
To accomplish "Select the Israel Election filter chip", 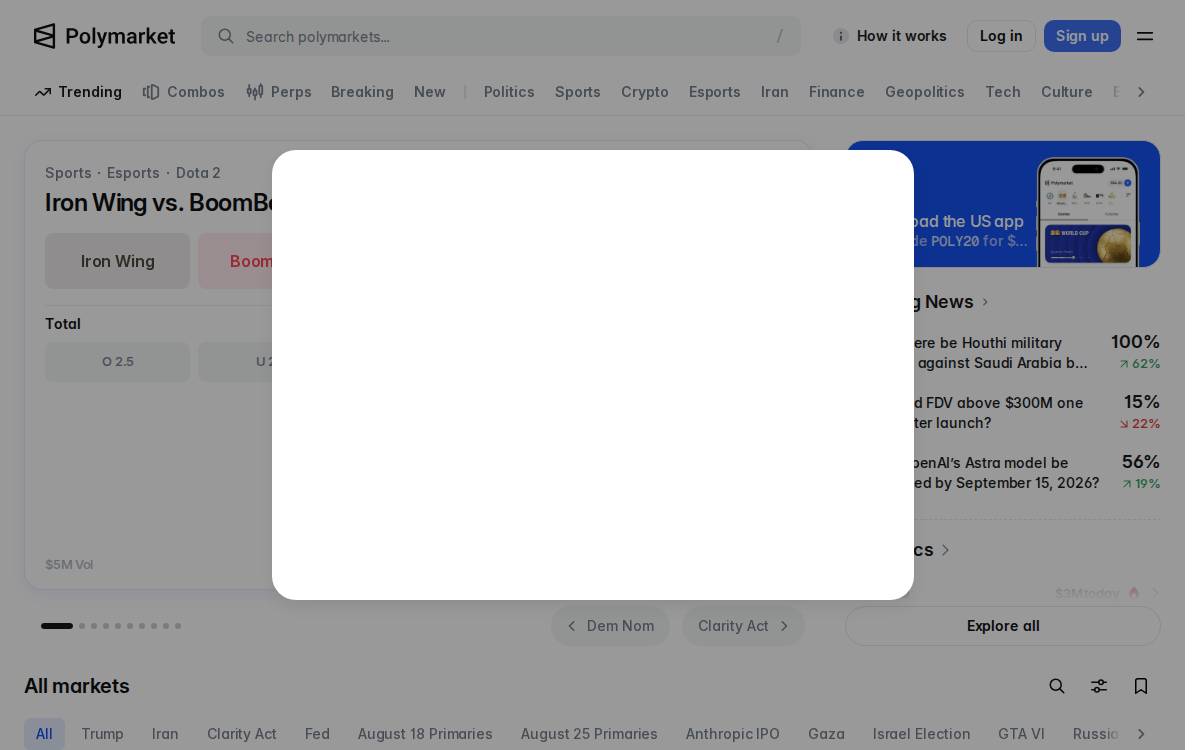I will (x=921, y=734).
